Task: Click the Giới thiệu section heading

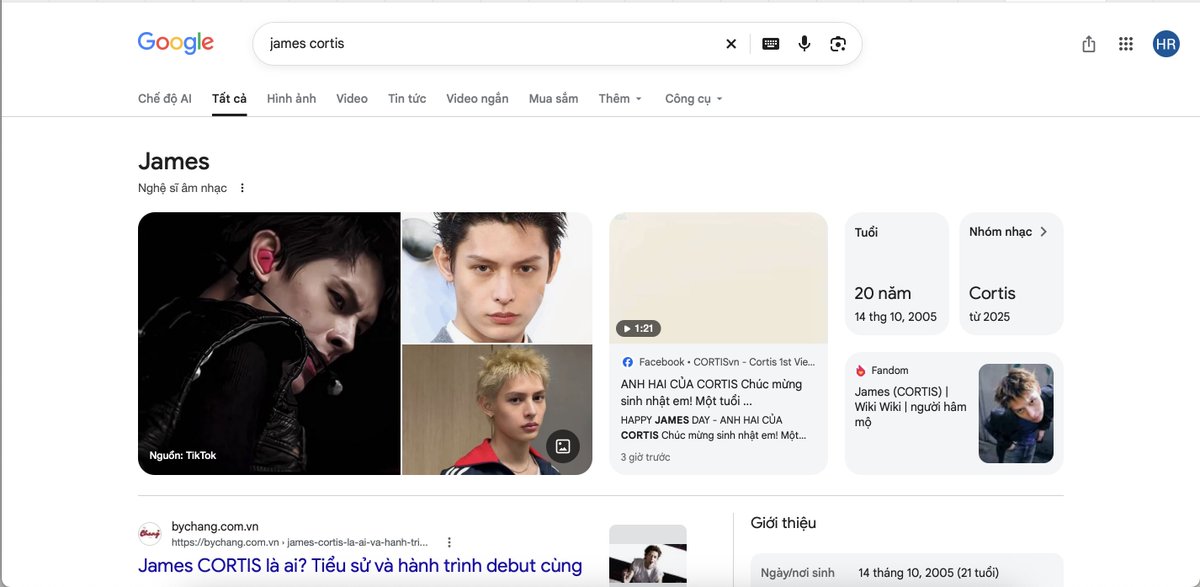Action: point(783,523)
